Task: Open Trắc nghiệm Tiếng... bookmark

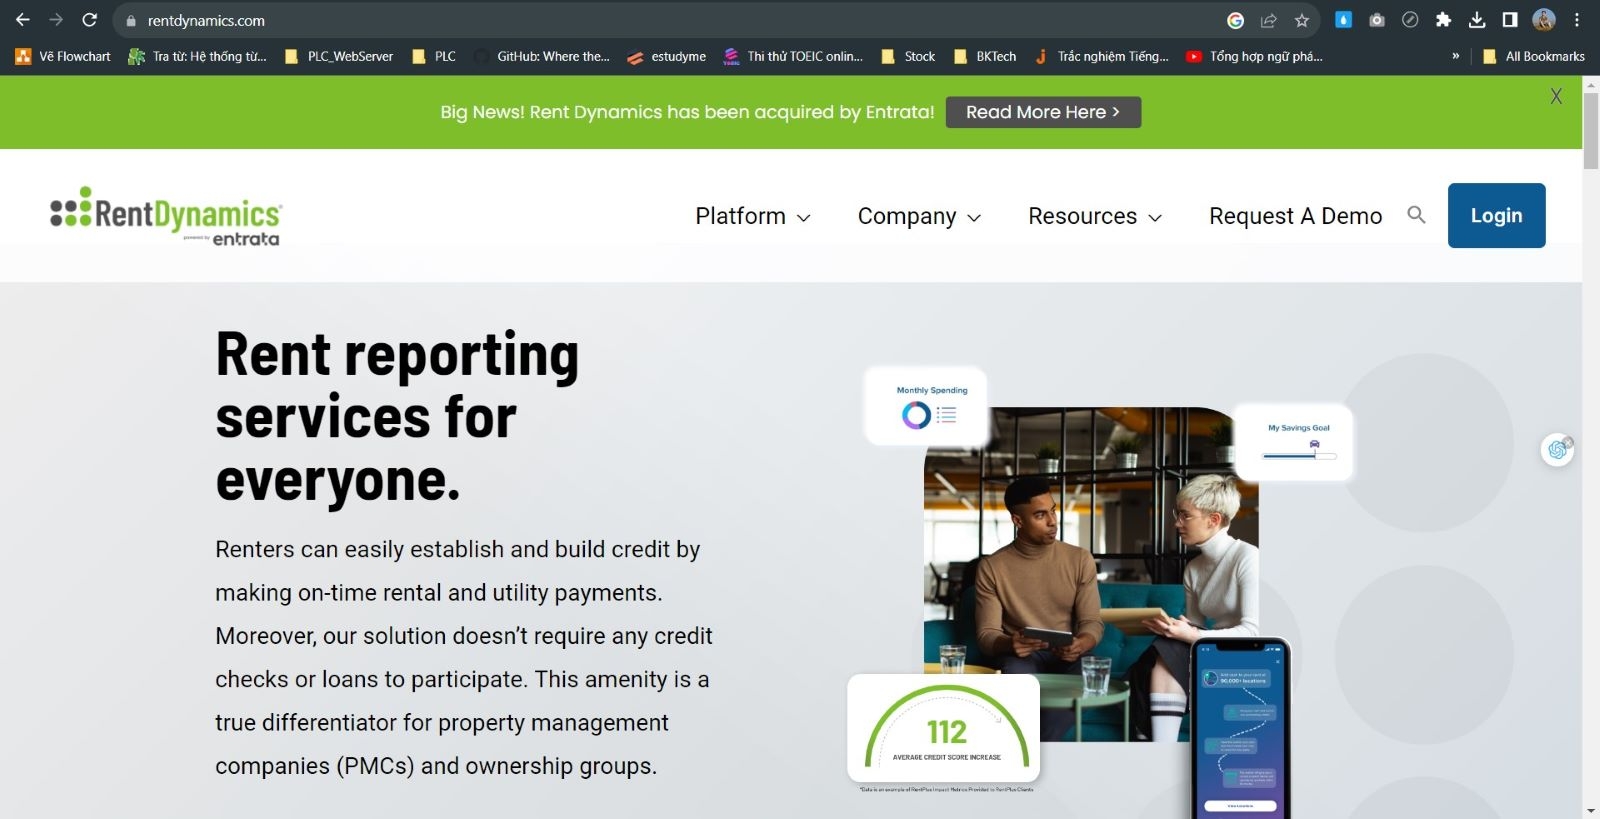Action: (x=1101, y=57)
